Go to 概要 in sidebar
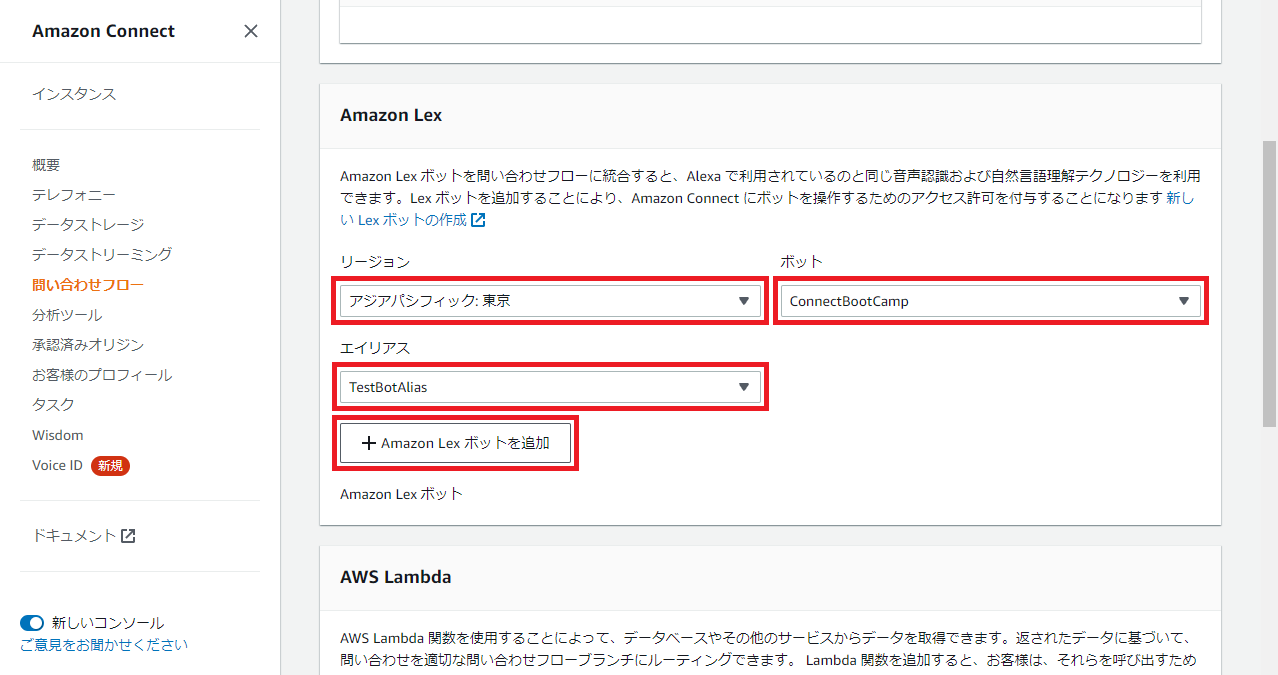The height and width of the screenshot is (675, 1278). pos(46,165)
